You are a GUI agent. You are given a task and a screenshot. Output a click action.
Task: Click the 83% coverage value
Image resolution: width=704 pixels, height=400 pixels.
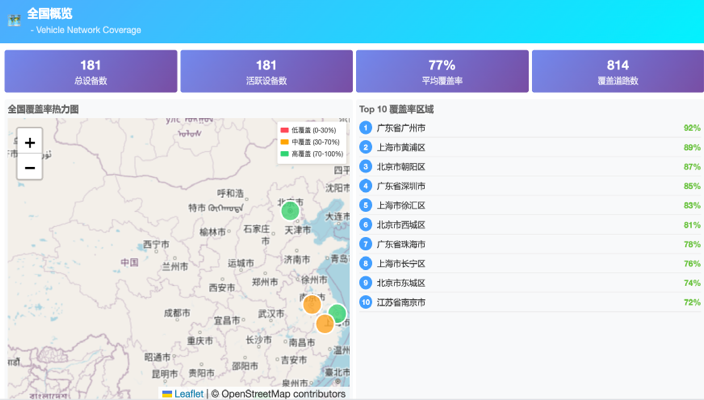pyautogui.click(x=692, y=205)
